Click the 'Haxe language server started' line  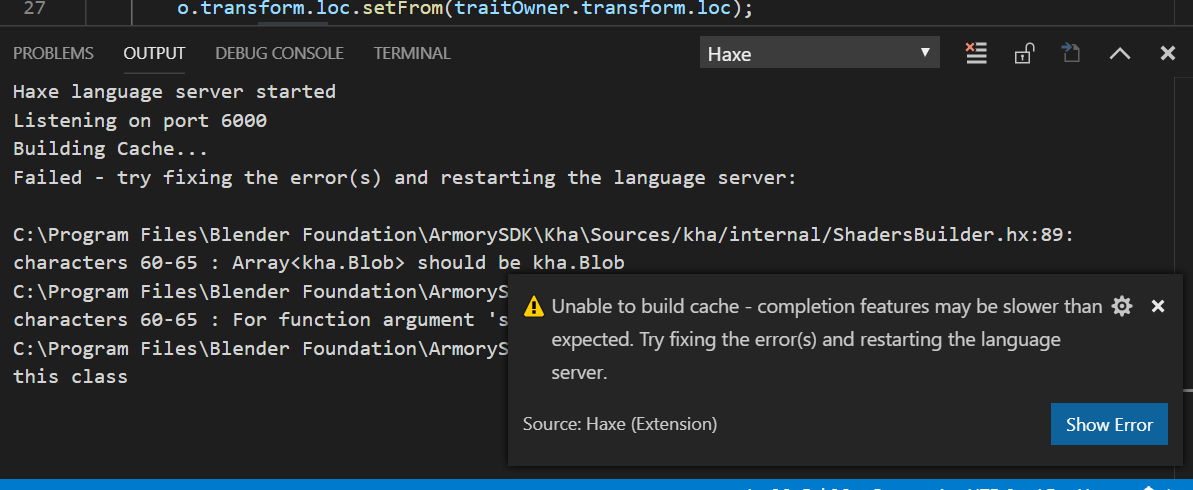pyautogui.click(x=174, y=92)
